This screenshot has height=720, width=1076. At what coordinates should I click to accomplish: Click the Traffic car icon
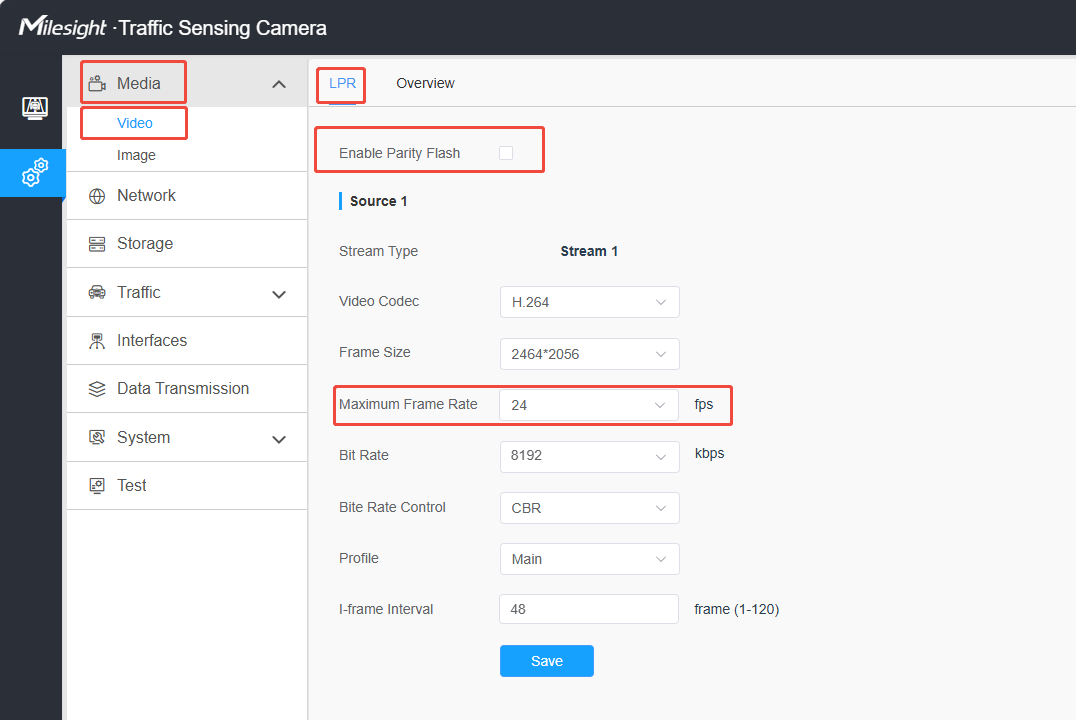pyautogui.click(x=97, y=292)
